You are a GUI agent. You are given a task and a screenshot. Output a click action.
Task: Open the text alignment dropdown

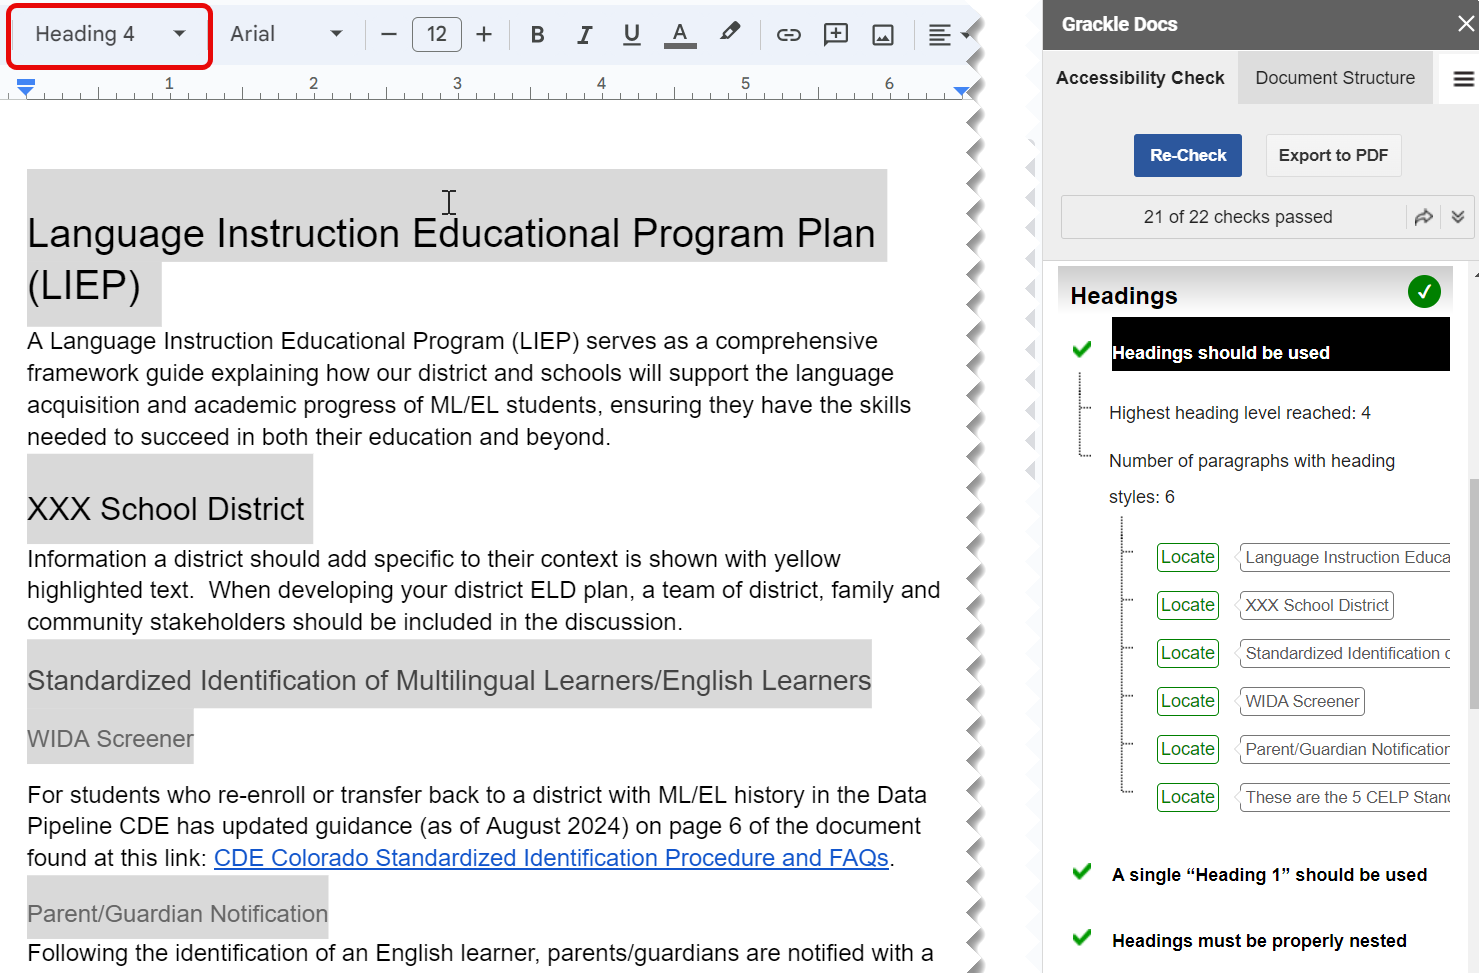[949, 35]
